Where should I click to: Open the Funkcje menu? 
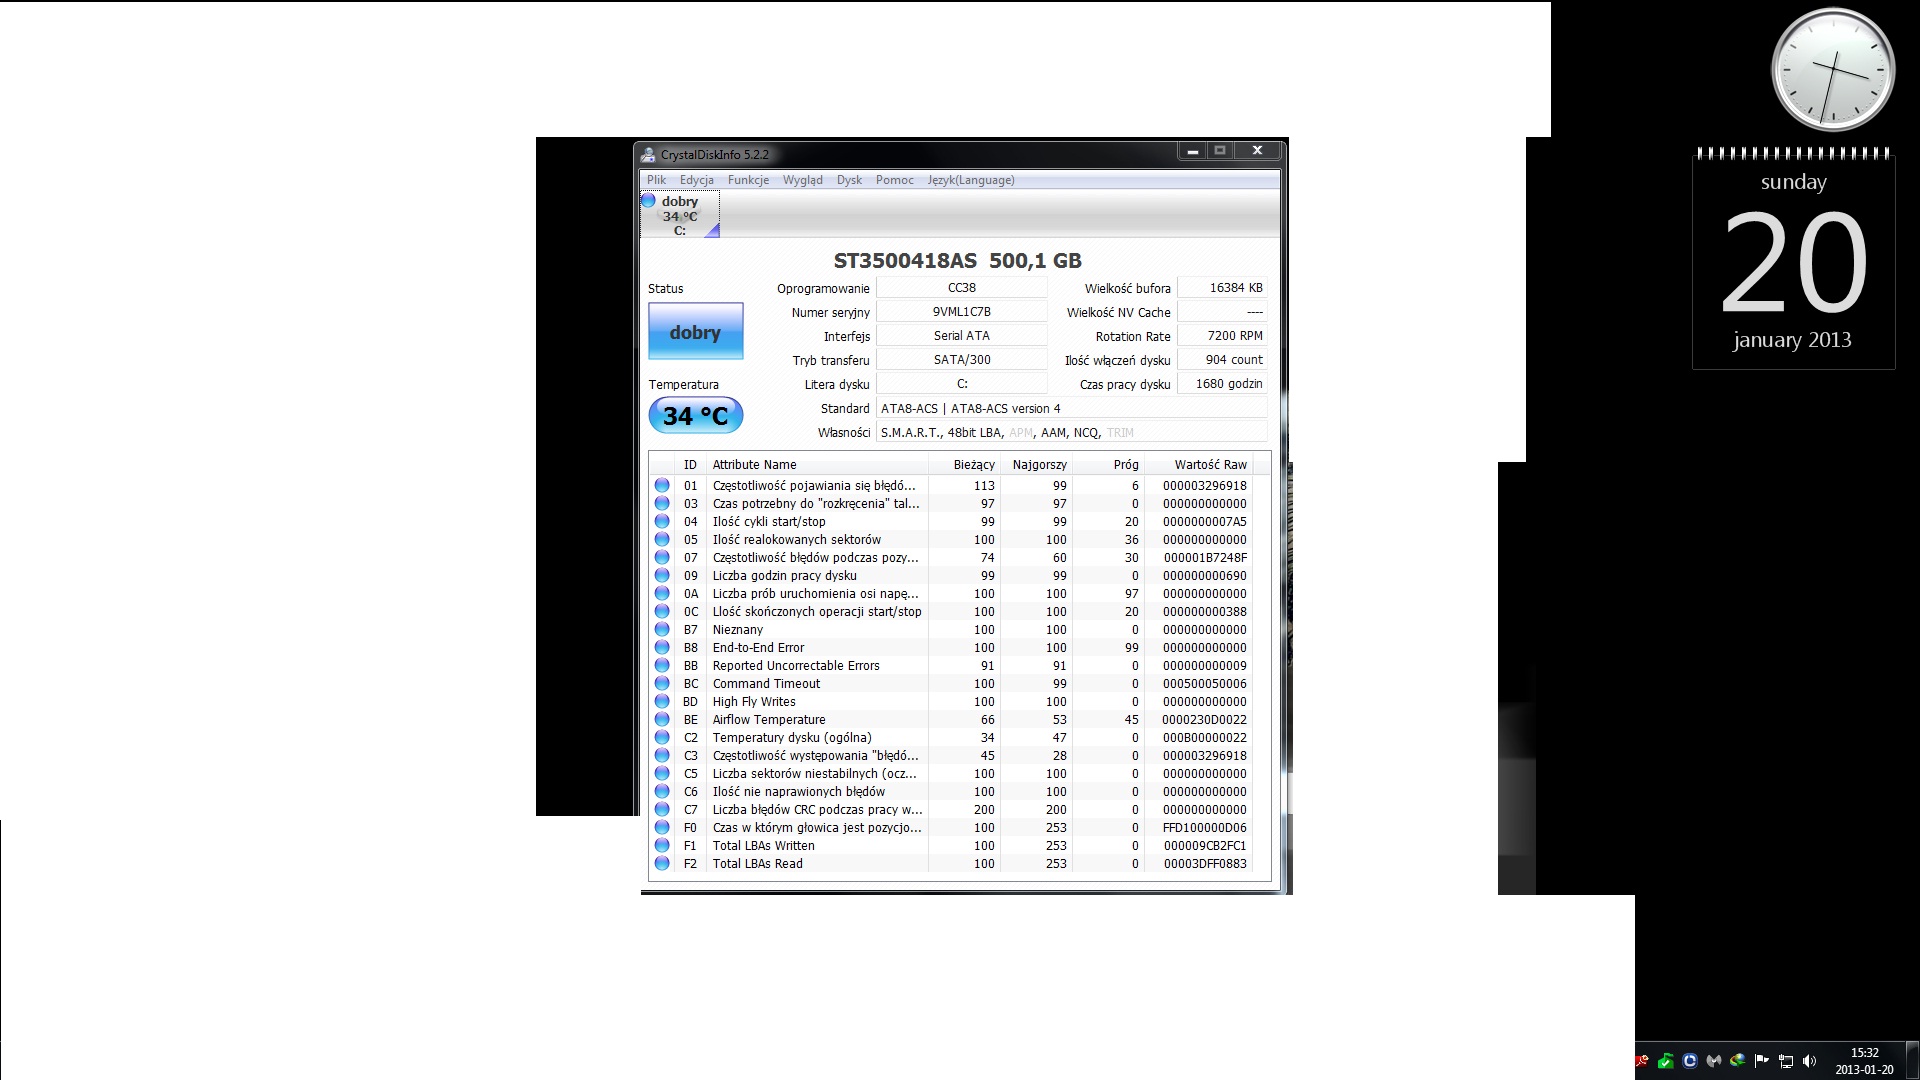coord(748,180)
